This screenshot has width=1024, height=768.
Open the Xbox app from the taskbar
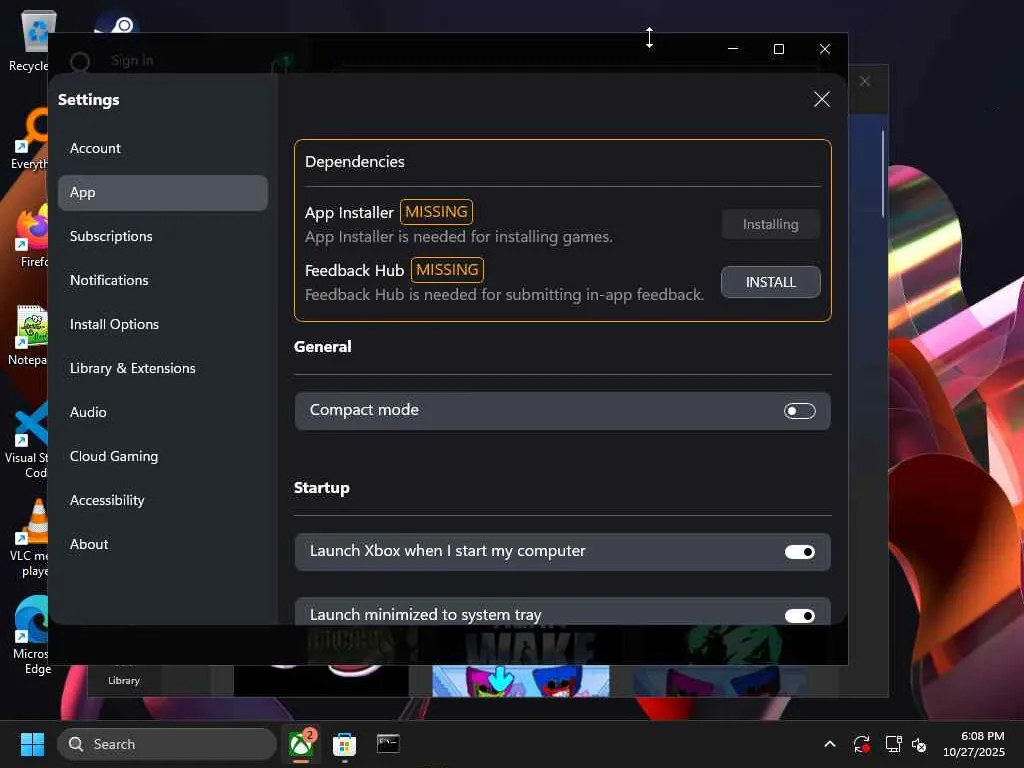302,744
